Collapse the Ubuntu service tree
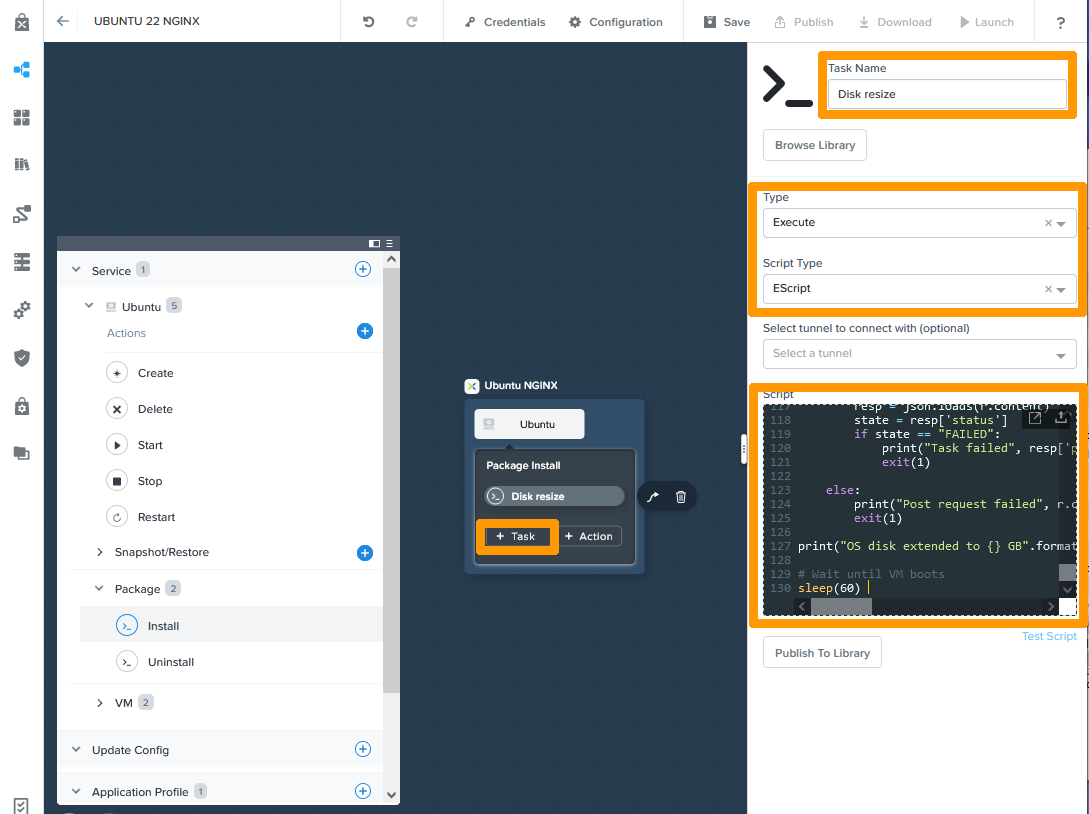The height and width of the screenshot is (814, 1089). pos(88,307)
